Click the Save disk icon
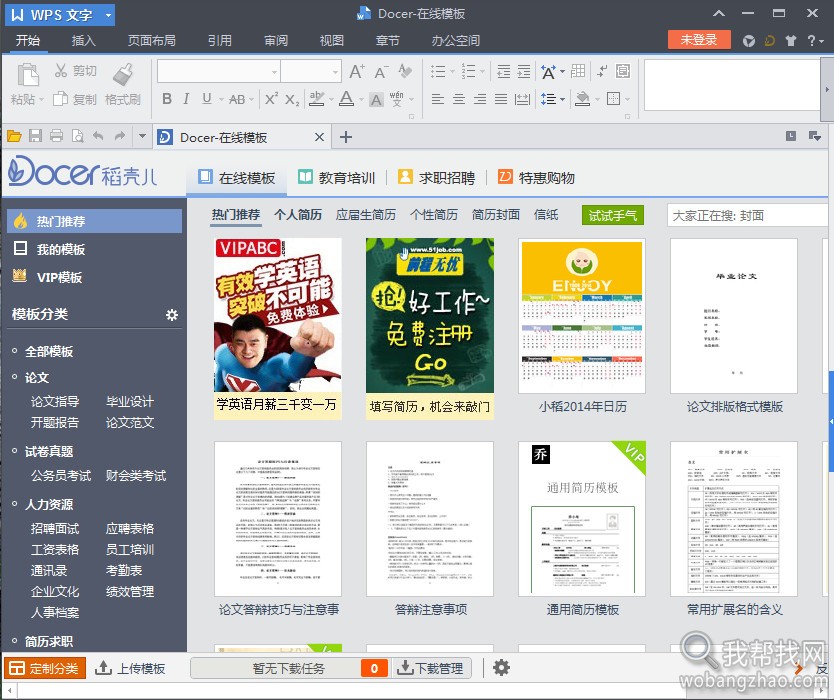The width and height of the screenshot is (834, 700). click(35, 137)
